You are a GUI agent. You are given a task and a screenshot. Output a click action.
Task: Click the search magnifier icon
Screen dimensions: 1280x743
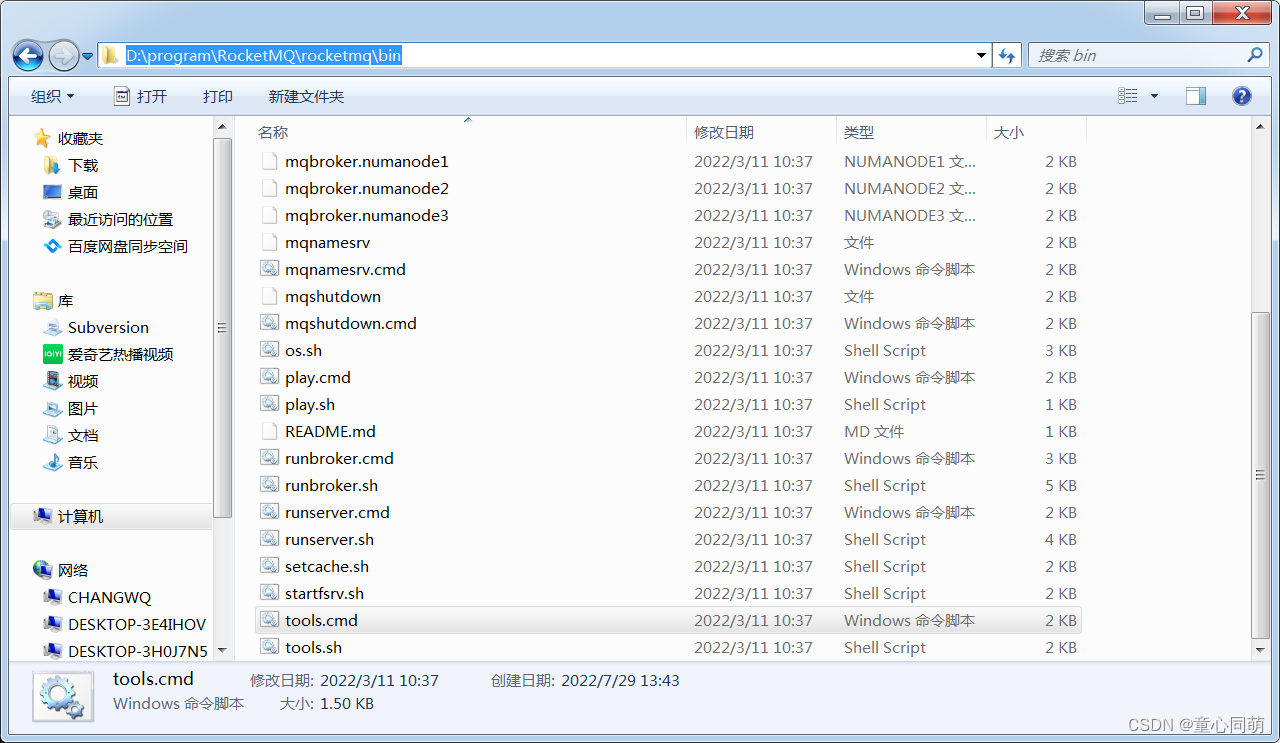[1255, 55]
